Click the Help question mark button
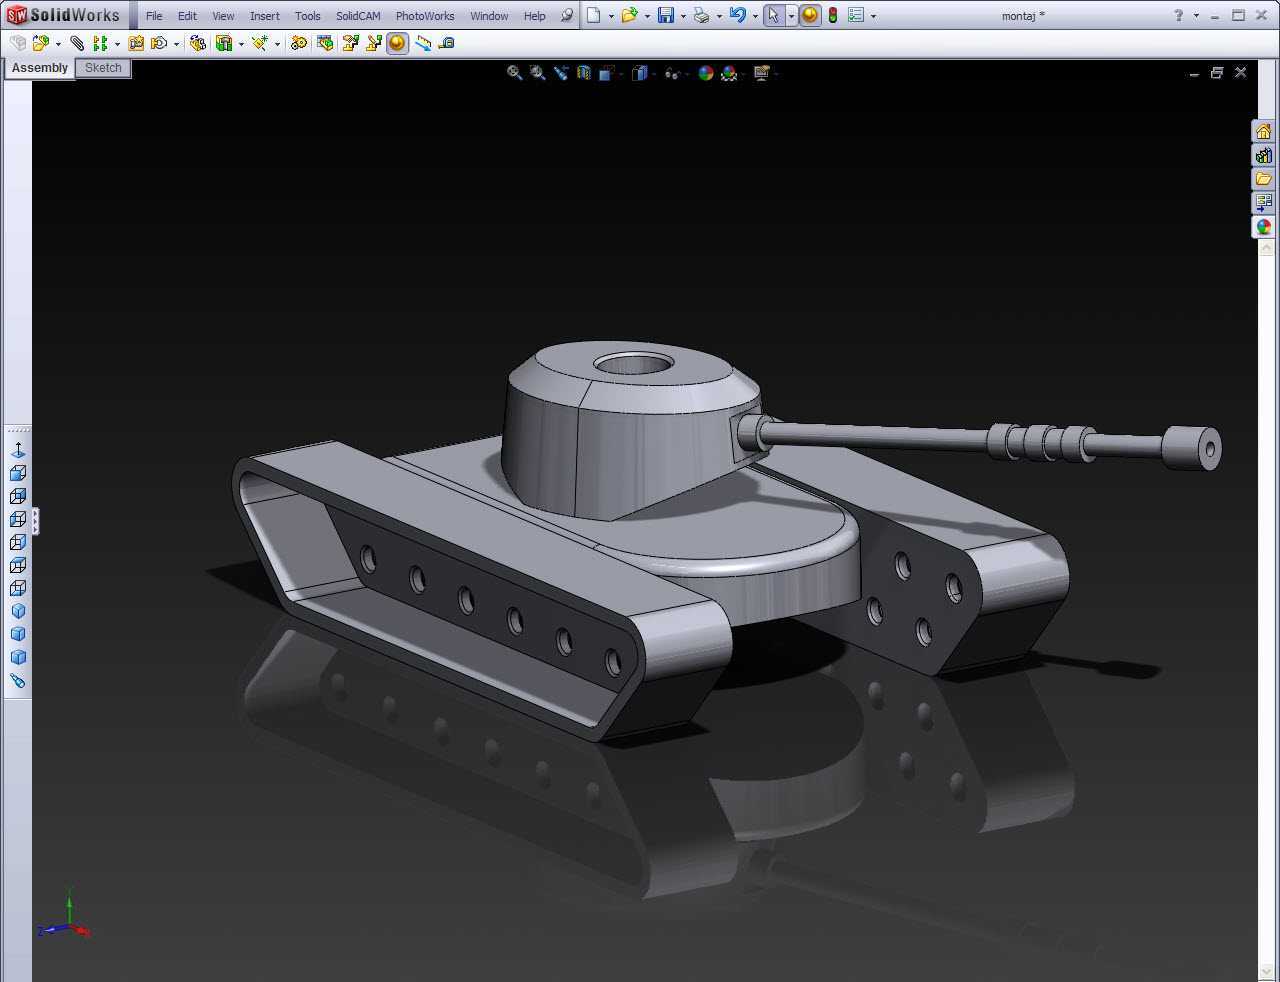 1178,15
